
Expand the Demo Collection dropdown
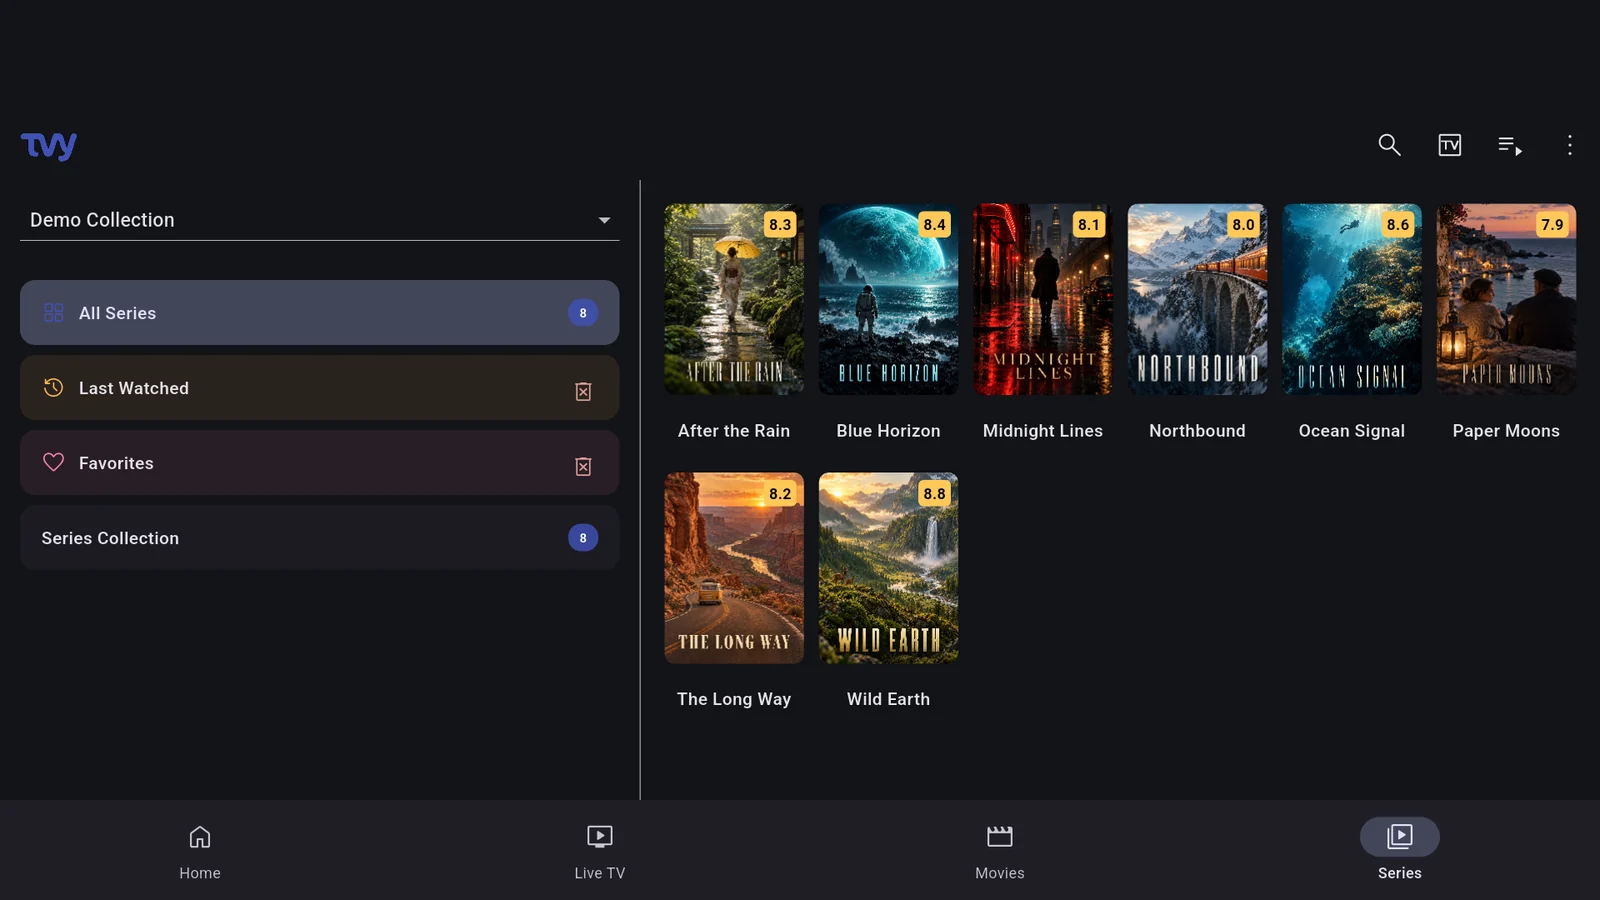point(319,220)
